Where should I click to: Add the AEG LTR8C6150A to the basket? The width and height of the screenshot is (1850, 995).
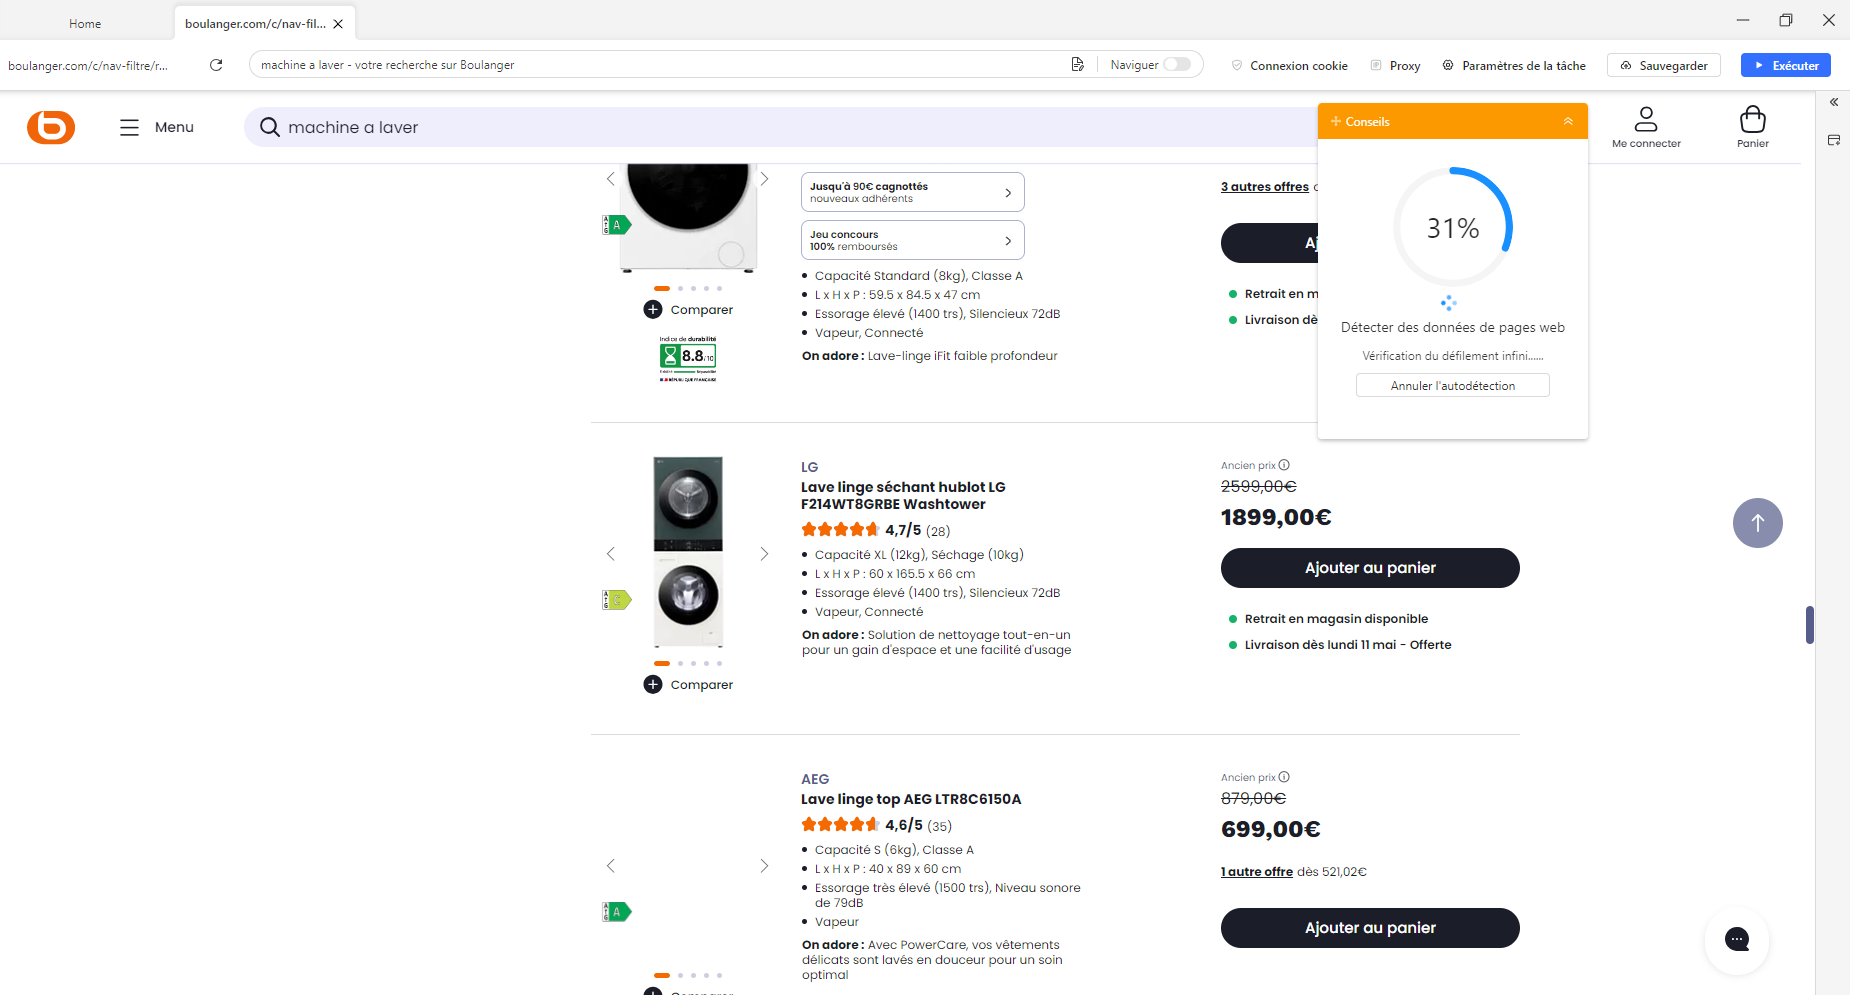point(1370,928)
